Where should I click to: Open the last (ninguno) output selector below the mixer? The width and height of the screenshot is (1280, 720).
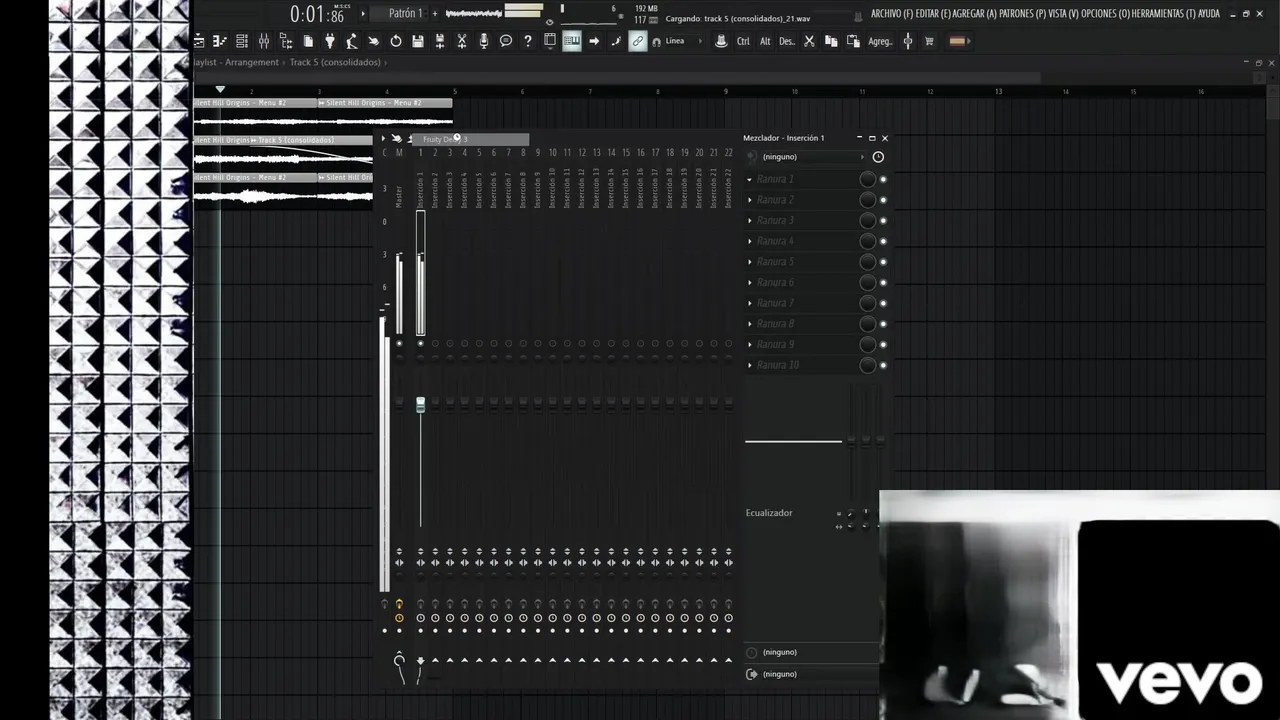[810, 674]
